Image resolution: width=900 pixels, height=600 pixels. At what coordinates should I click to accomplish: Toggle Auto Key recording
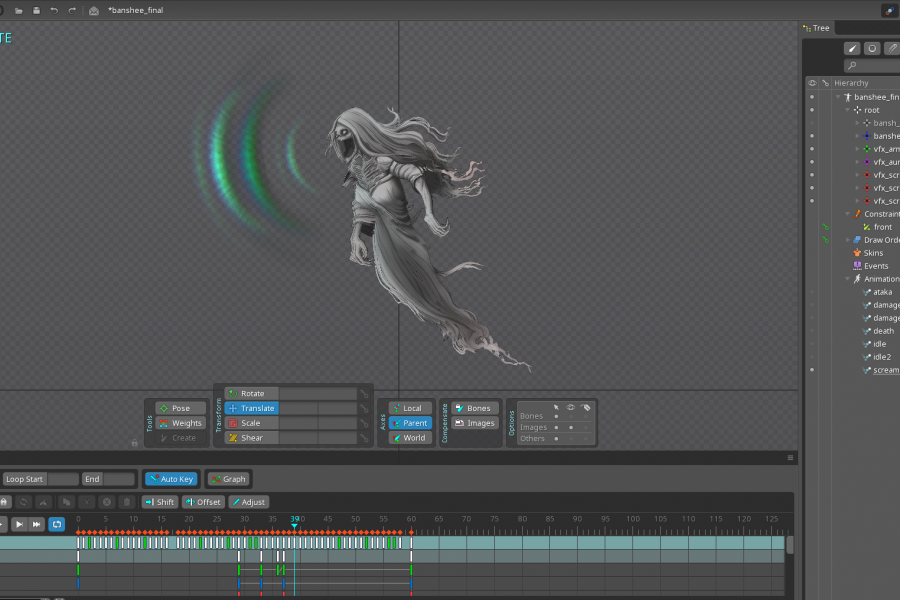point(170,479)
